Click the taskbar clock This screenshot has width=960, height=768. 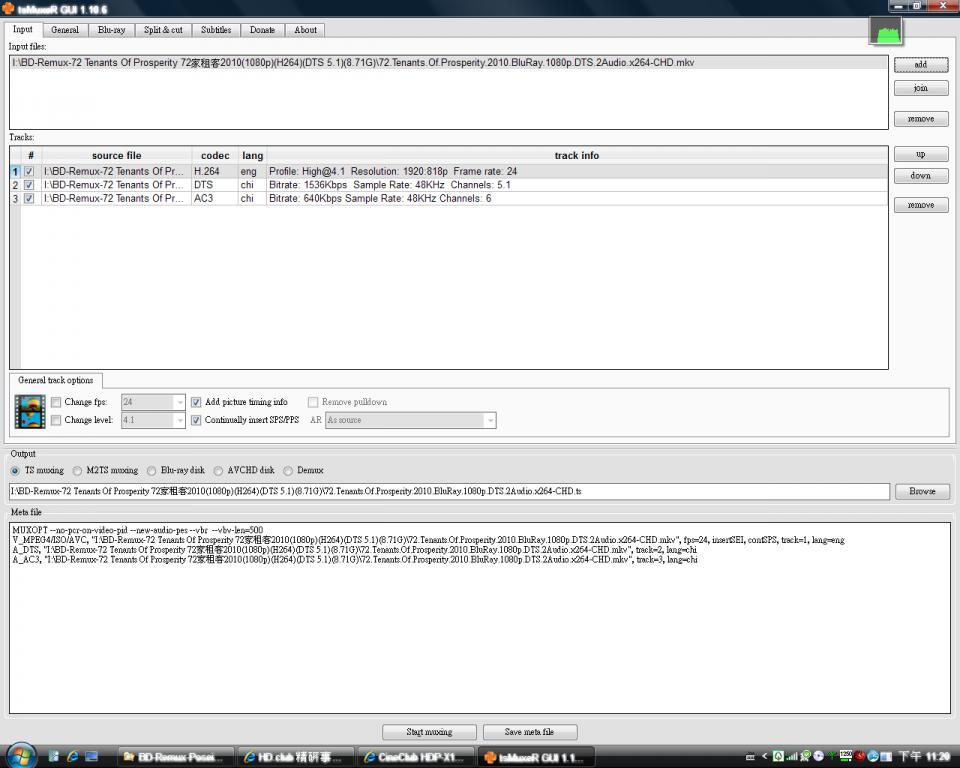(x=924, y=757)
